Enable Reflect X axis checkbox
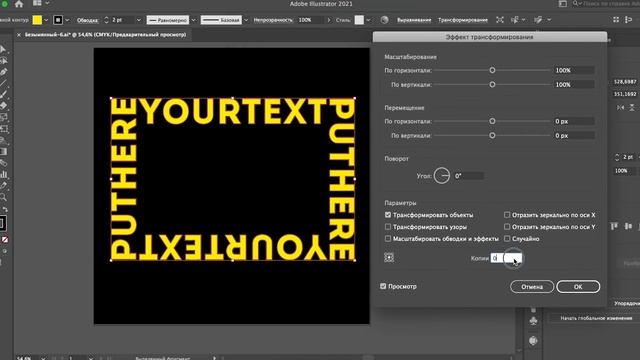Image resolution: width=640 pixels, height=360 pixels. (x=507, y=215)
